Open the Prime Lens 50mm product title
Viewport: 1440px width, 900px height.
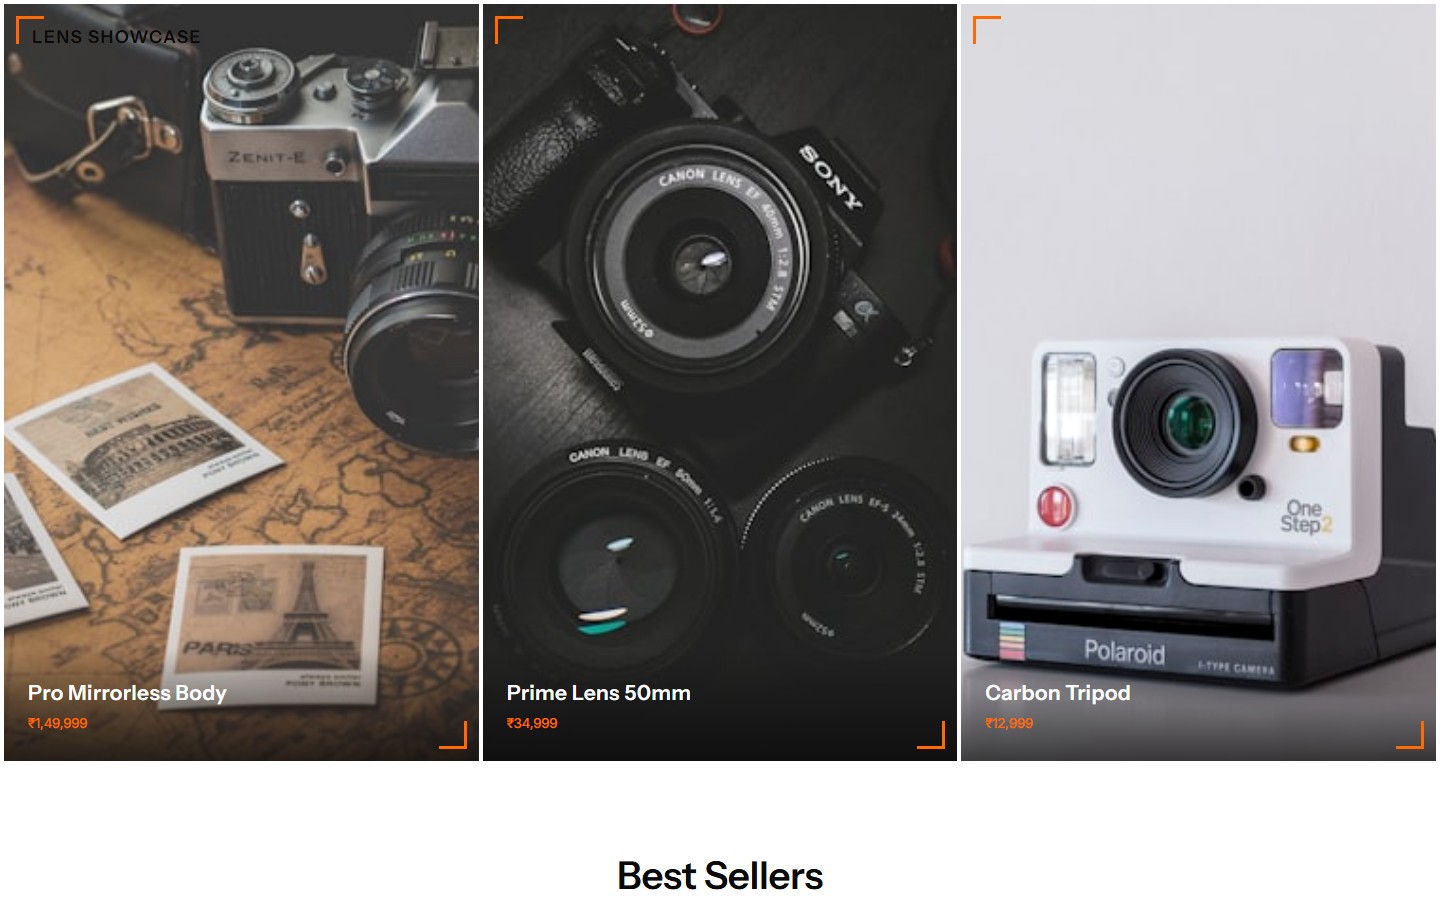click(598, 693)
